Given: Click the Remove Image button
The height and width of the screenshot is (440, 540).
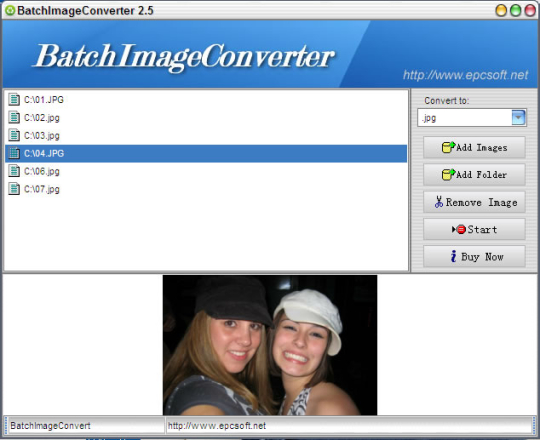Looking at the screenshot, I should pyautogui.click(x=474, y=202).
